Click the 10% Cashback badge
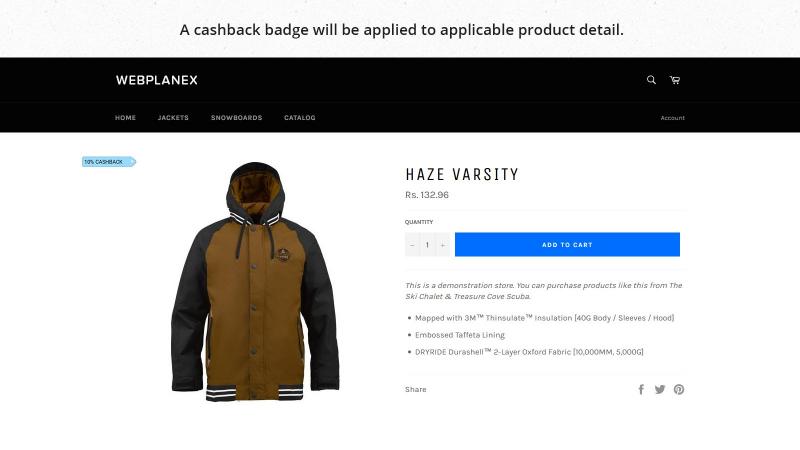 coord(109,162)
